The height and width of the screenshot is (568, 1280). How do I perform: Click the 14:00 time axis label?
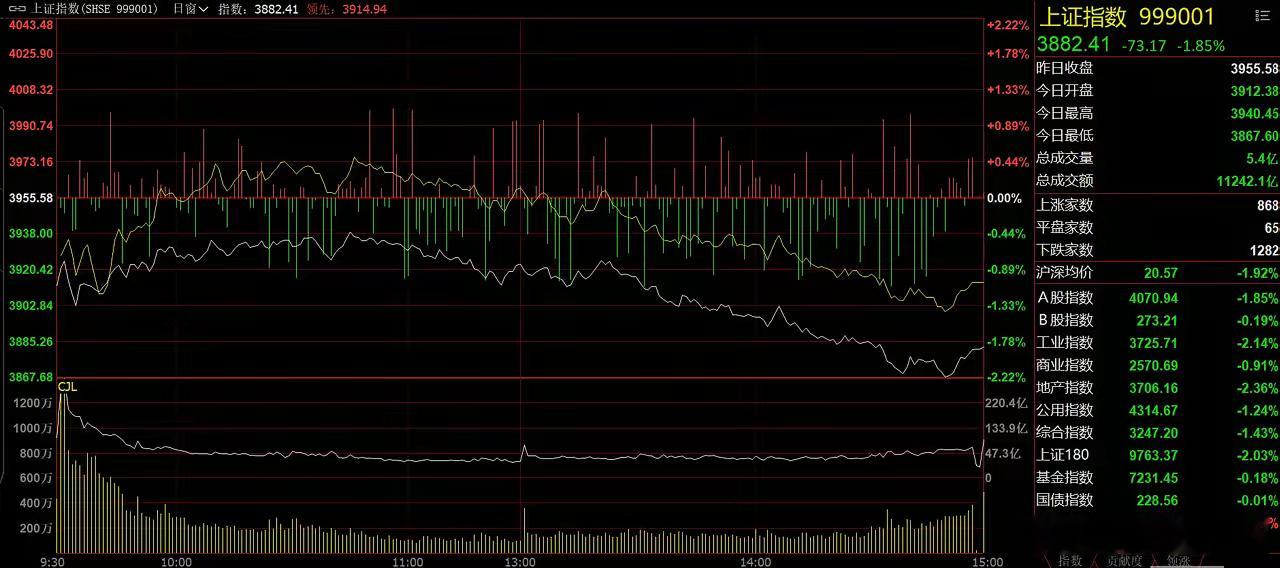click(x=754, y=561)
